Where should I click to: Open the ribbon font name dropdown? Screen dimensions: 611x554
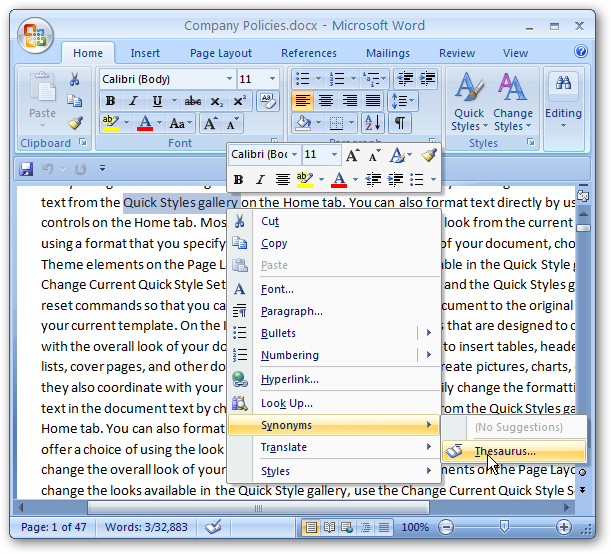point(229,79)
